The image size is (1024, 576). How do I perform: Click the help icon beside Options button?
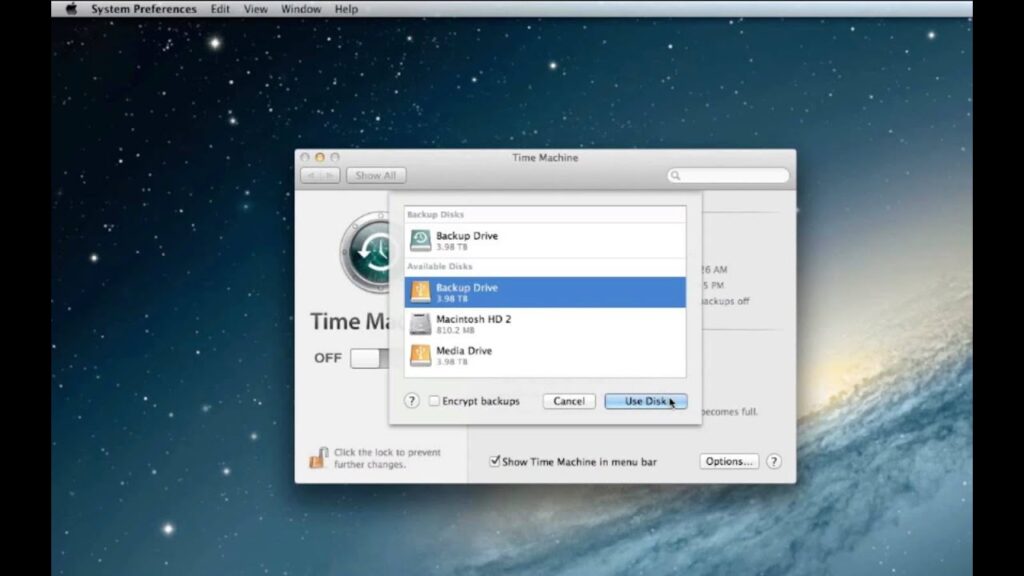(x=774, y=461)
